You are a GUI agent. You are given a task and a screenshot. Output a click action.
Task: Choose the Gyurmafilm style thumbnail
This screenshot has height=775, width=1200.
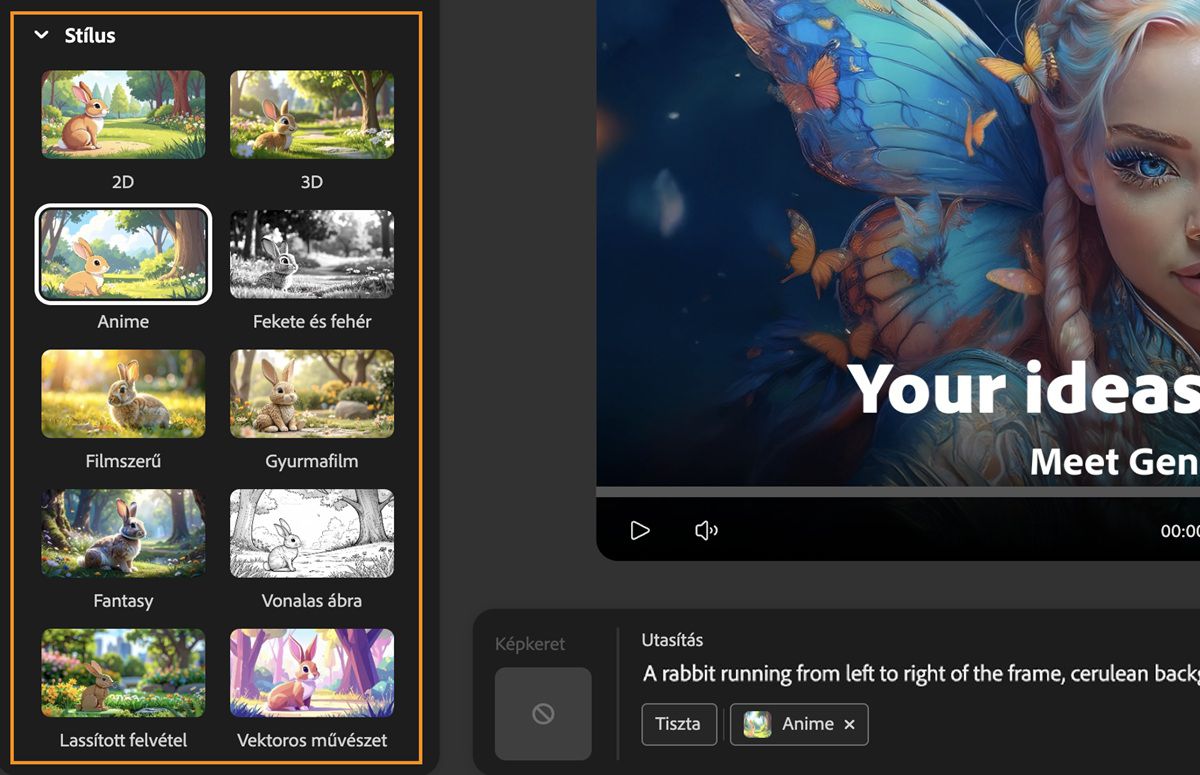click(x=312, y=394)
